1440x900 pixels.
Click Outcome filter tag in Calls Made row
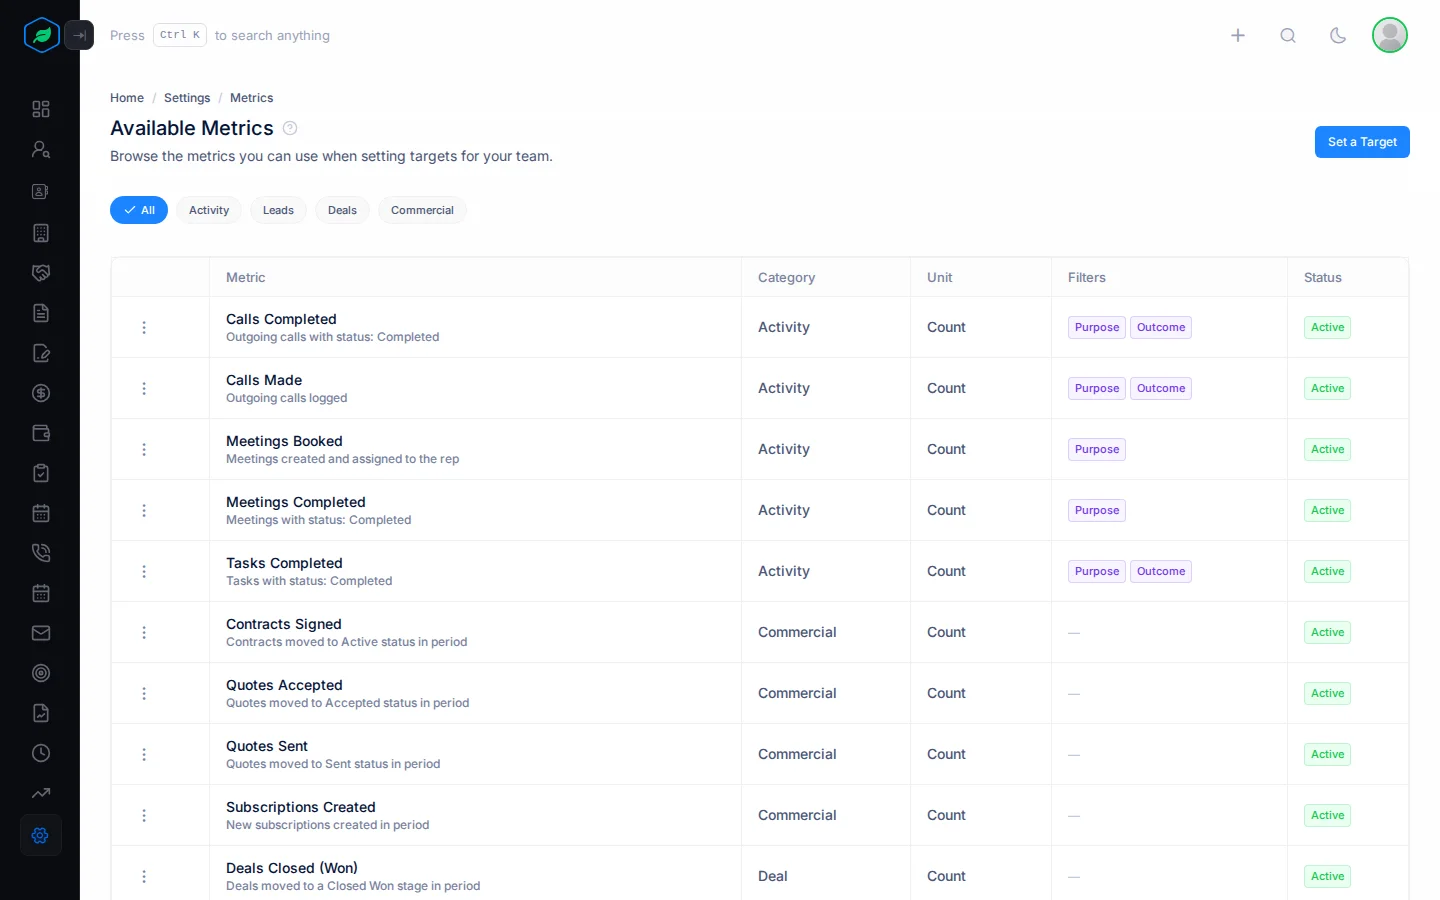1161,388
